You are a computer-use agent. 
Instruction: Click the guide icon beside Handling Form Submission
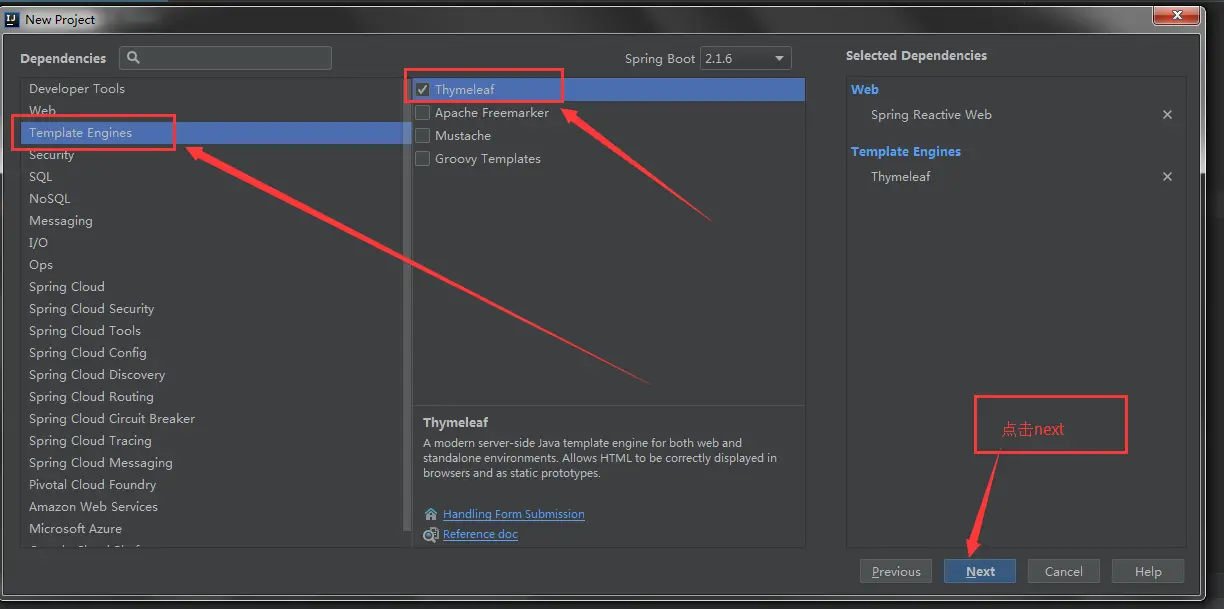(x=431, y=514)
